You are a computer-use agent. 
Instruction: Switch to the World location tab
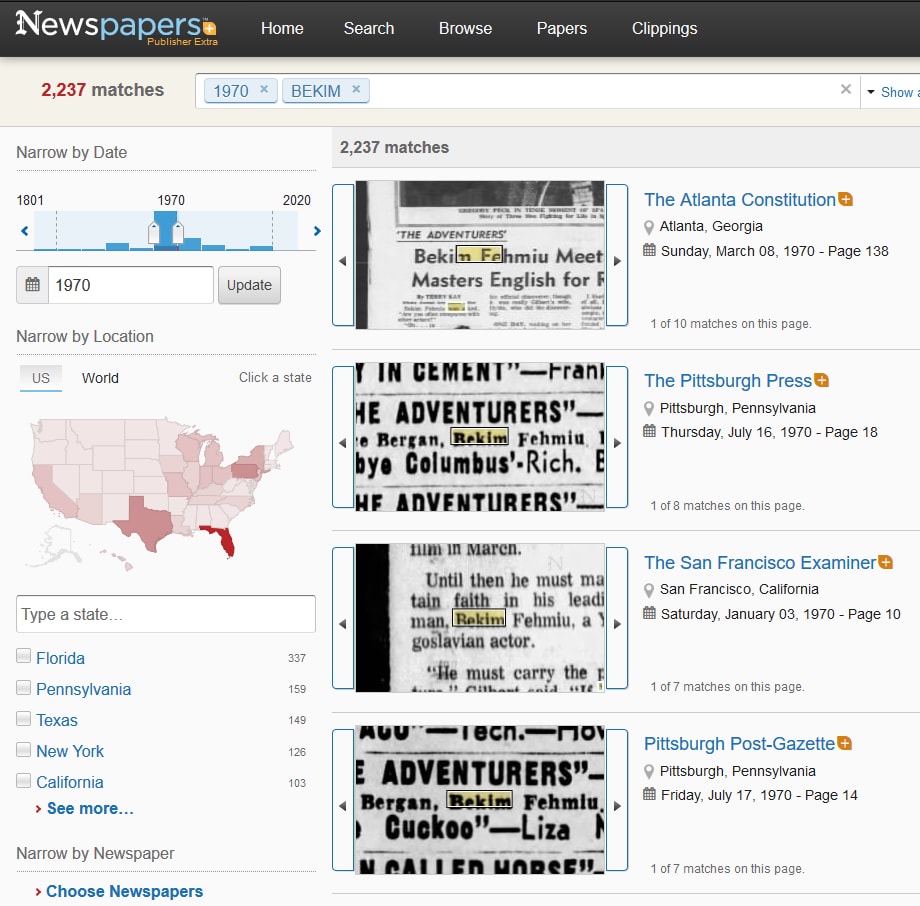pyautogui.click(x=100, y=378)
